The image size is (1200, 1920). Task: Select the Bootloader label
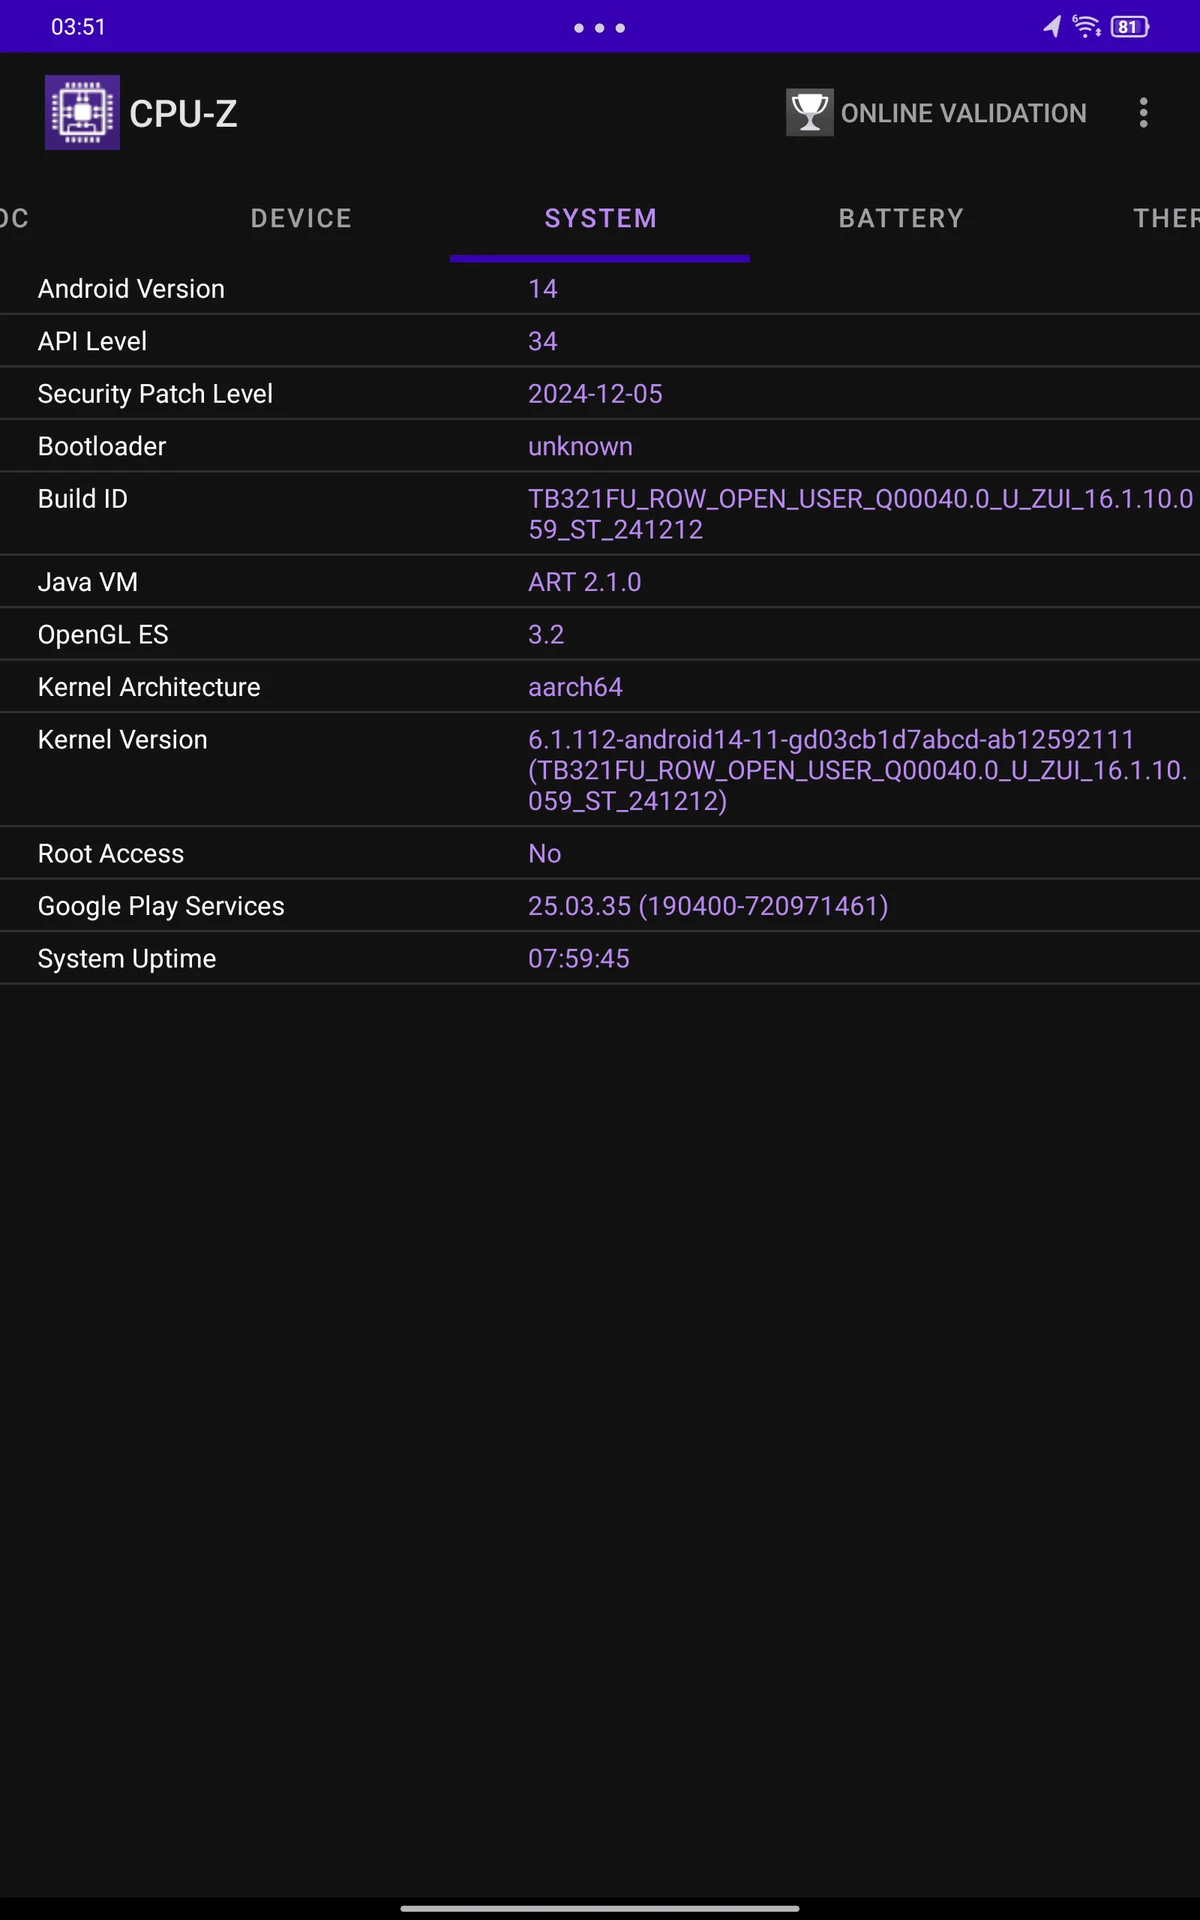(102, 446)
